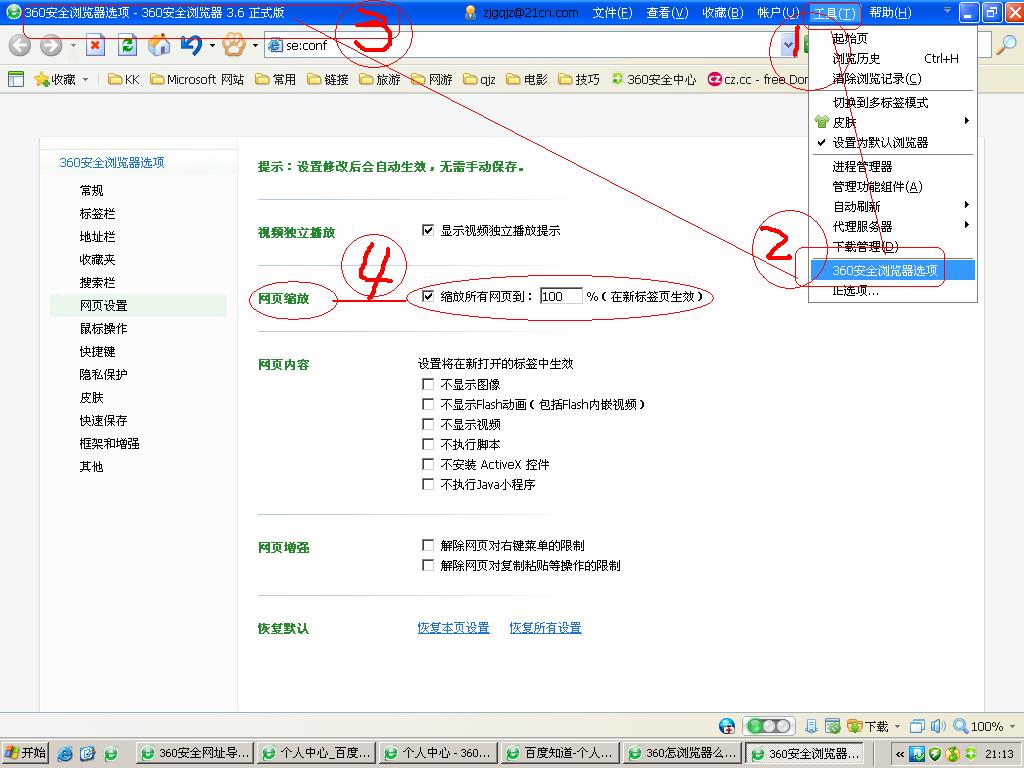
Task: Click the green shield tray icon
Action: click(x=935, y=754)
